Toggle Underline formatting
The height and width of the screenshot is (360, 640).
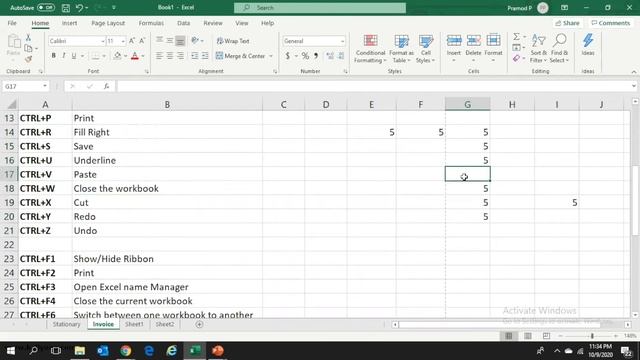(x=74, y=56)
